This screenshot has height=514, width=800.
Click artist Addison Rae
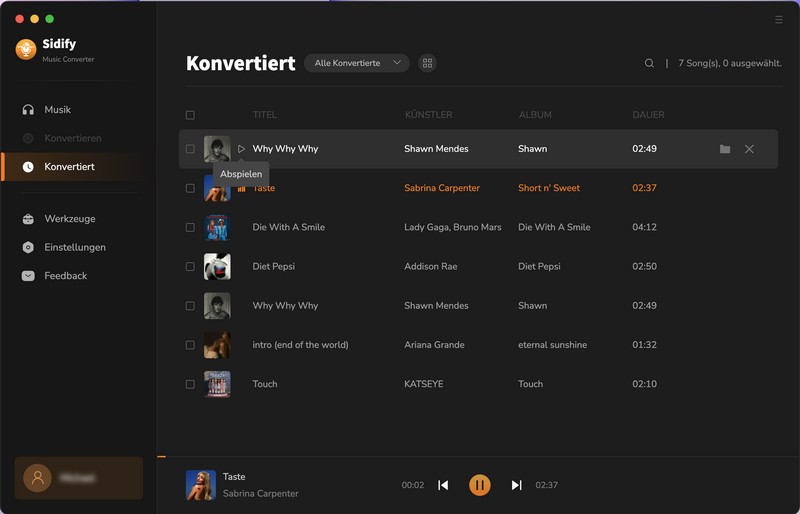point(431,266)
